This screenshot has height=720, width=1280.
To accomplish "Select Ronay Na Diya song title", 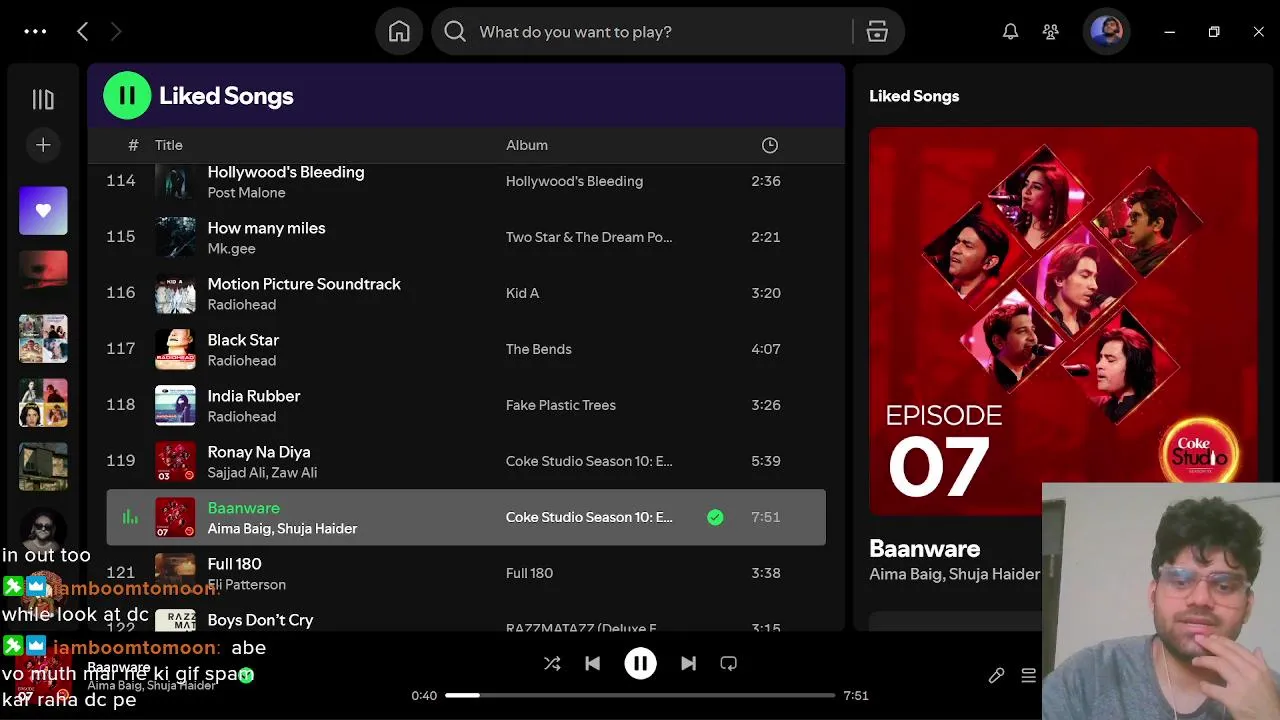I will (259, 452).
